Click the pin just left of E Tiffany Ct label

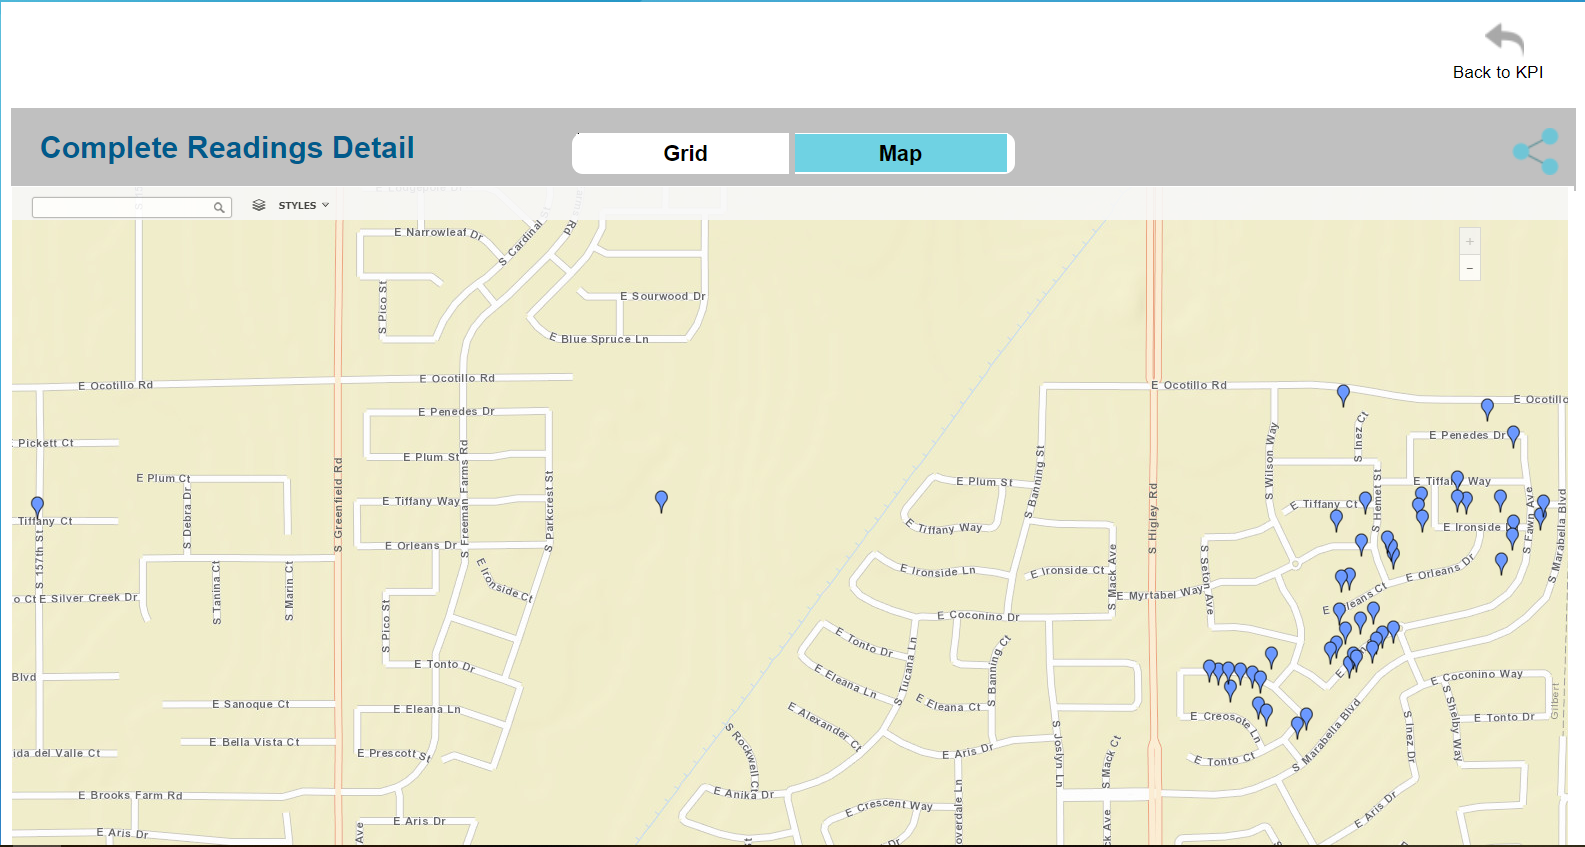tap(1336, 518)
